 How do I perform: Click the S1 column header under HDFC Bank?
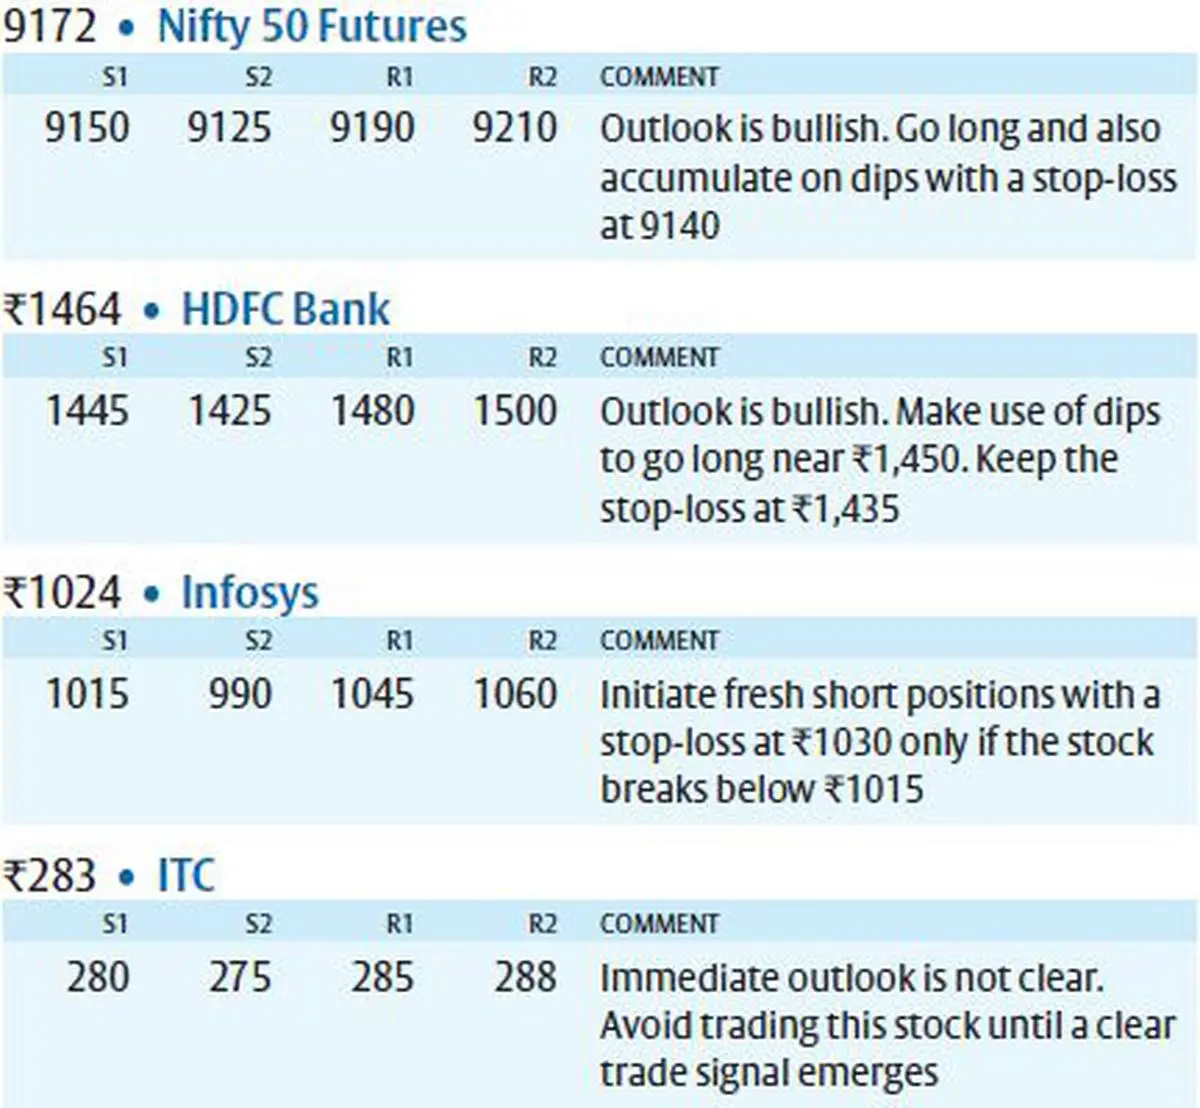tap(115, 357)
